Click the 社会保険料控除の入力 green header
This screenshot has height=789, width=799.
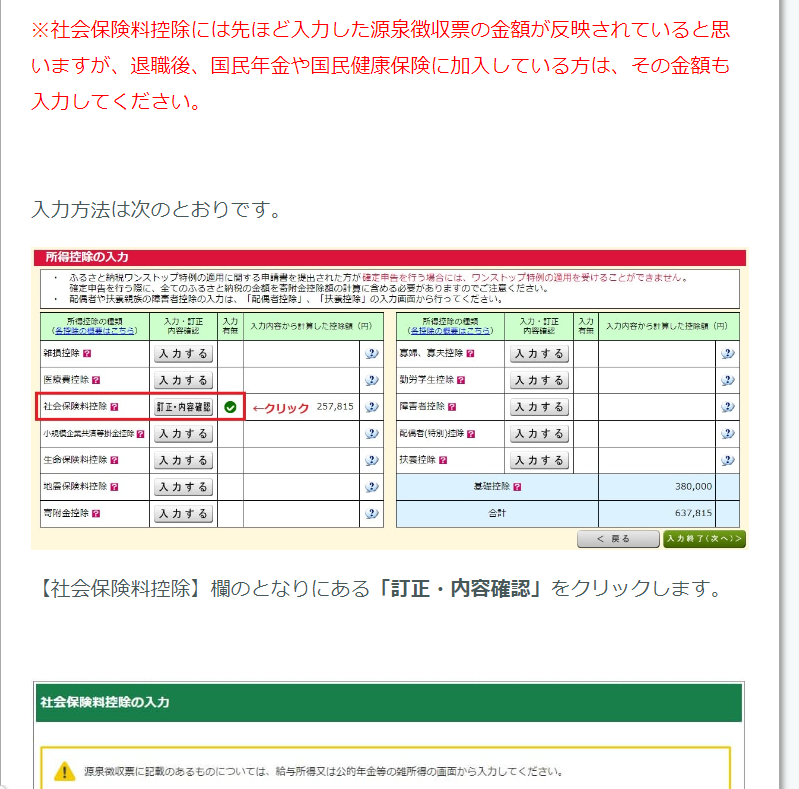point(389,702)
